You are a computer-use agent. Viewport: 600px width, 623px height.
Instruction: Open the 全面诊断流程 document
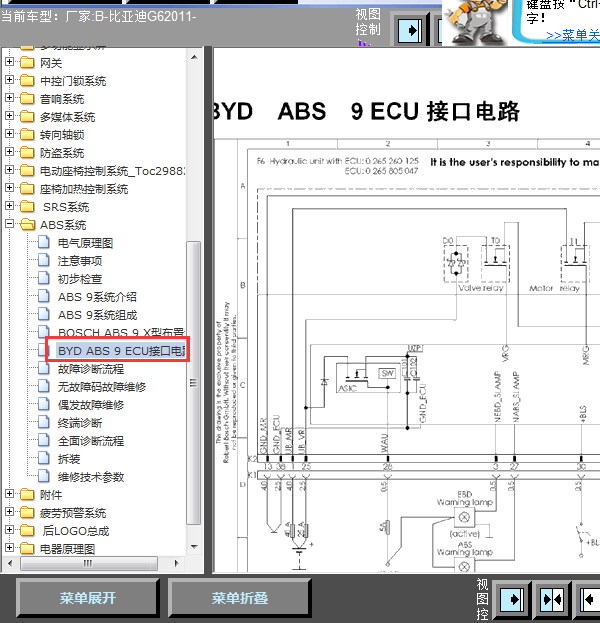point(91,441)
